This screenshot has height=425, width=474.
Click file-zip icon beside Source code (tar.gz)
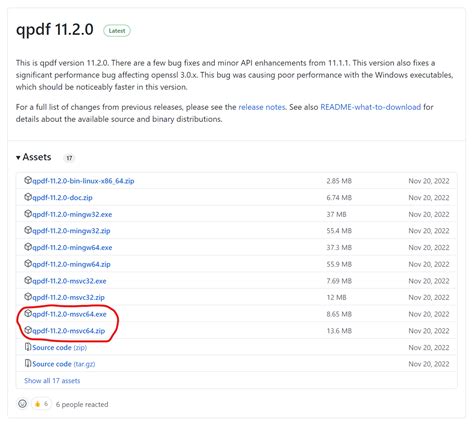28,364
